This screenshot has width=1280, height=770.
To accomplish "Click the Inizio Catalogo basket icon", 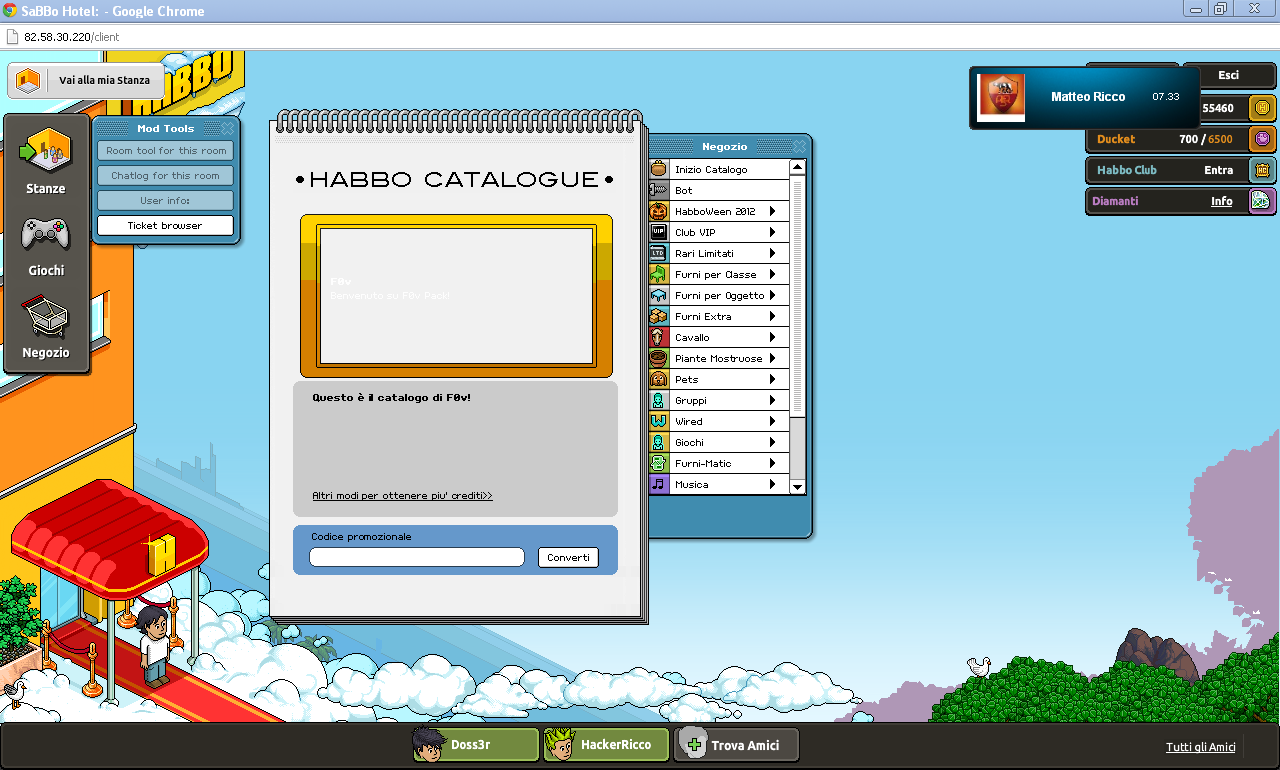I will click(658, 169).
